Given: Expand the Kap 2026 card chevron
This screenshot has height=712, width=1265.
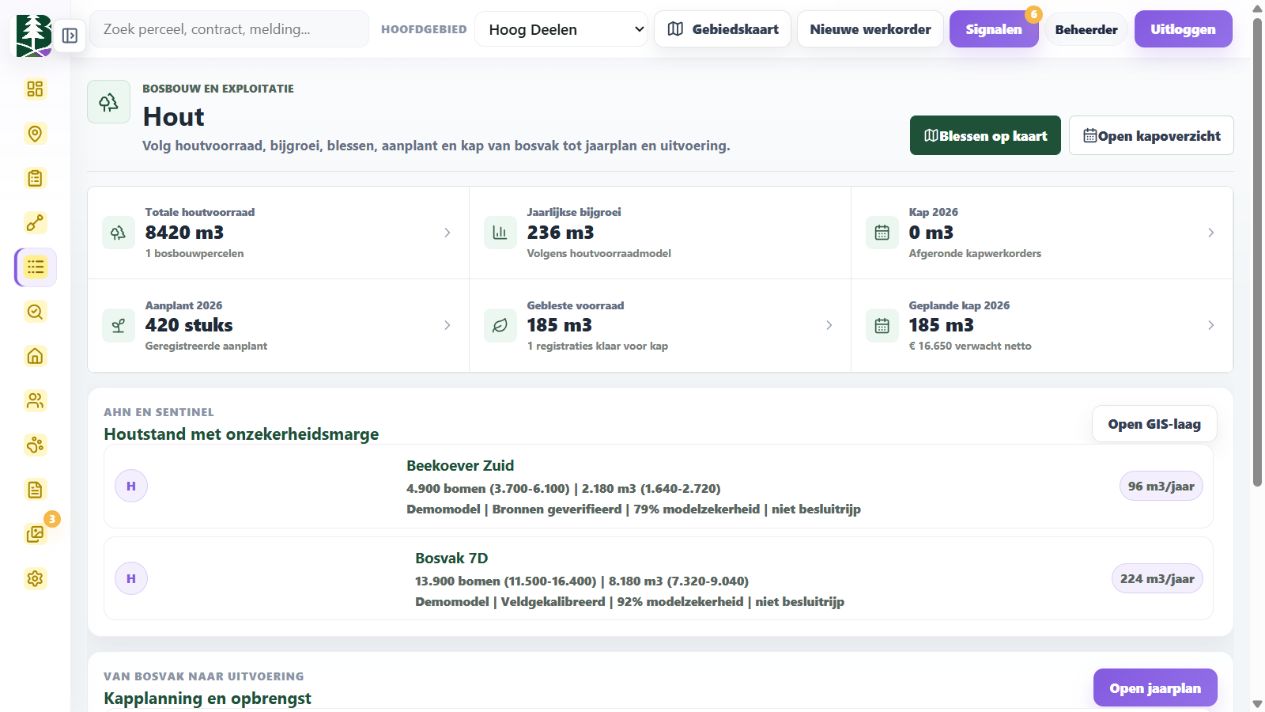Looking at the screenshot, I should pos(1211,233).
